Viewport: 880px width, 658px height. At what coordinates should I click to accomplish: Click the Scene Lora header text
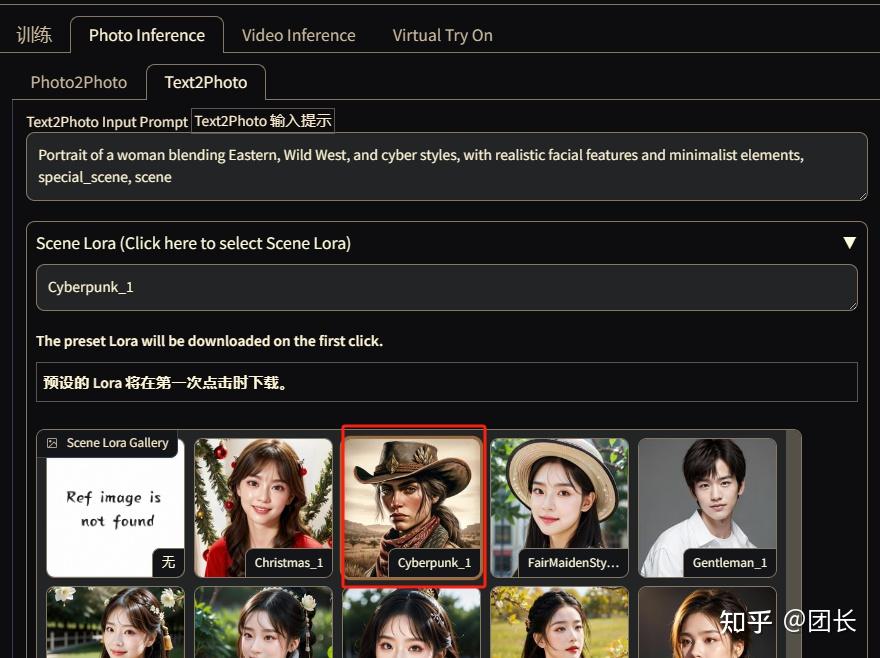coord(194,243)
